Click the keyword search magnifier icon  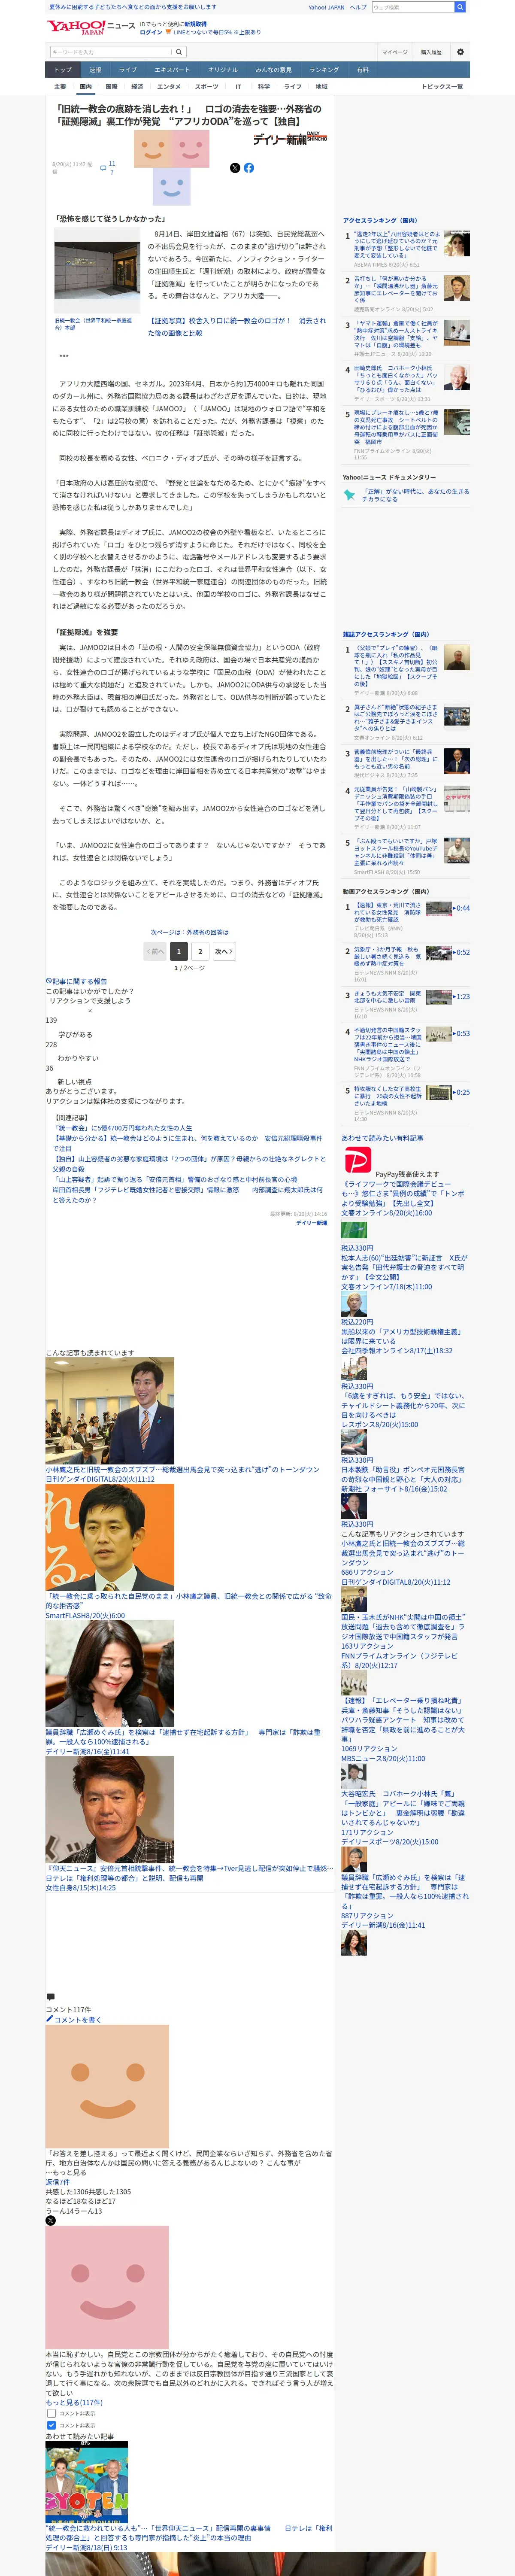tap(179, 52)
